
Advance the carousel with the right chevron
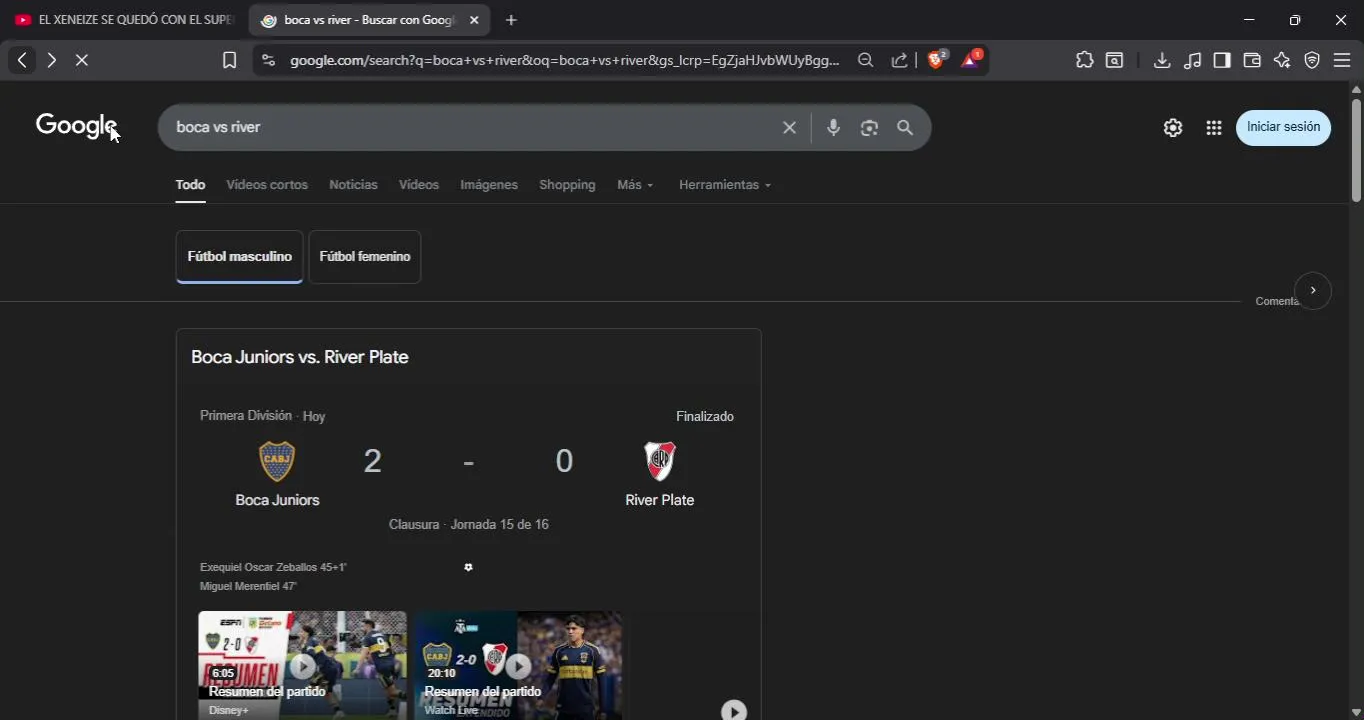click(x=1313, y=291)
